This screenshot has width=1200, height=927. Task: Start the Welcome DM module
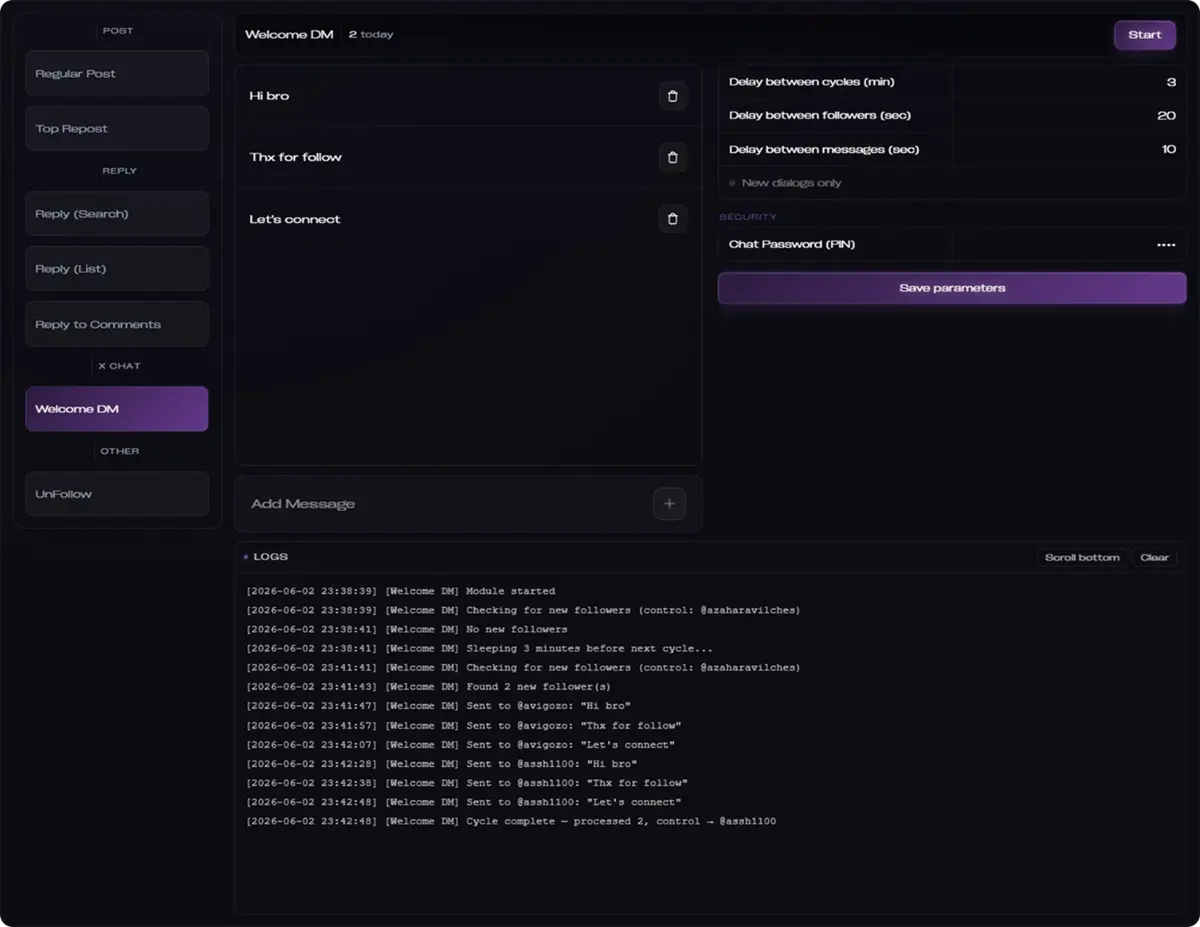[1145, 35]
